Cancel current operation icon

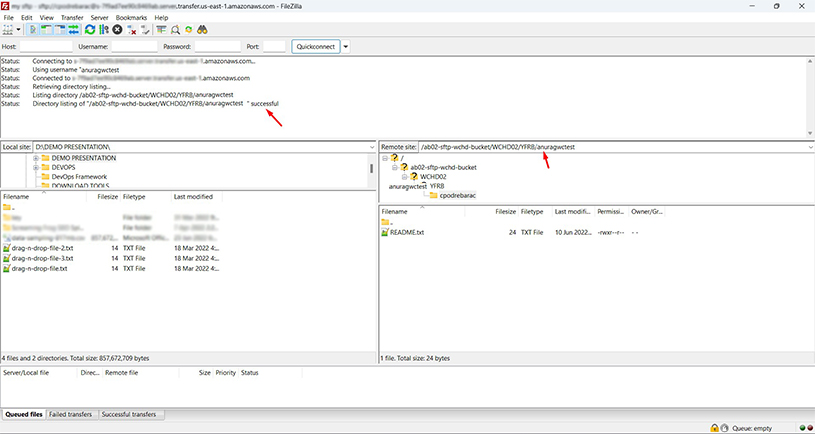(x=117, y=30)
